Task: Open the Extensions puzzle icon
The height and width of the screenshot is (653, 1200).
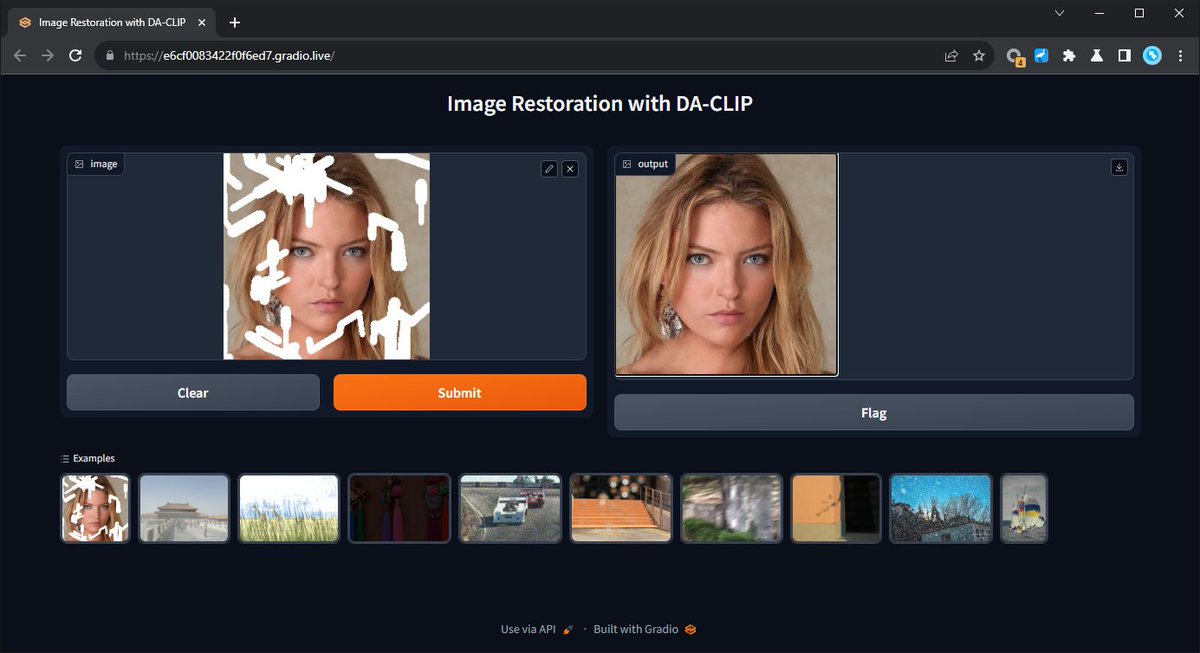Action: (1069, 56)
